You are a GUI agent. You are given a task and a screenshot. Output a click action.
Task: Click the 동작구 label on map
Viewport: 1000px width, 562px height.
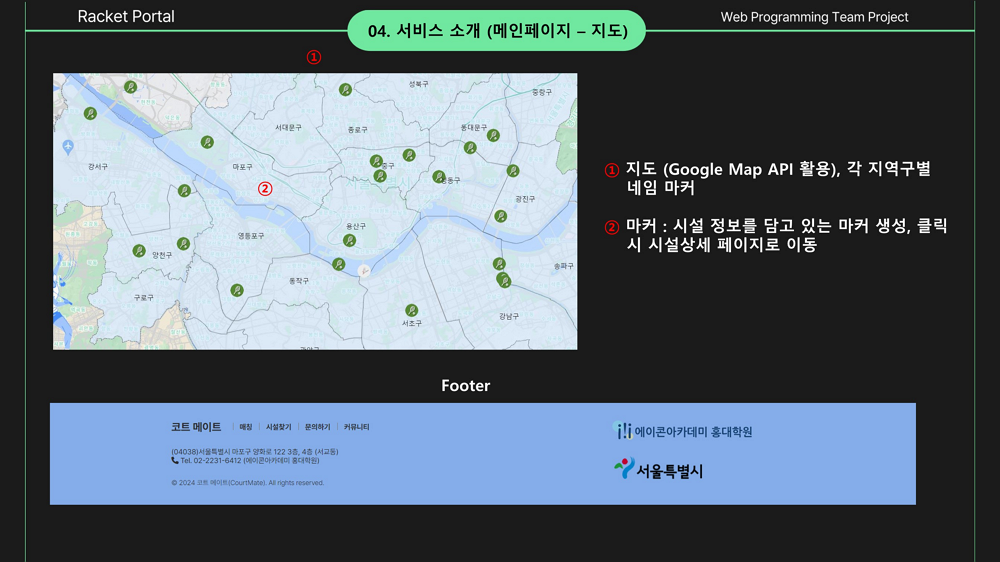click(x=298, y=281)
